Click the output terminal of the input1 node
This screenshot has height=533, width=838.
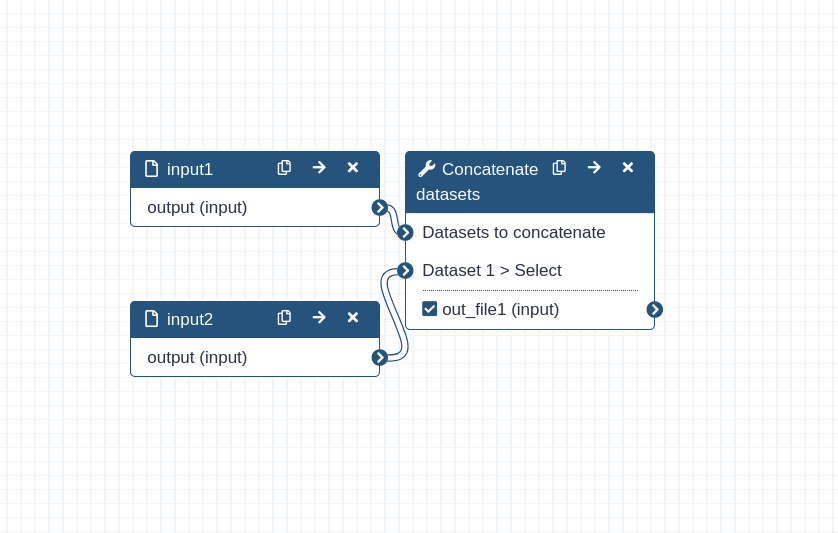tap(379, 207)
